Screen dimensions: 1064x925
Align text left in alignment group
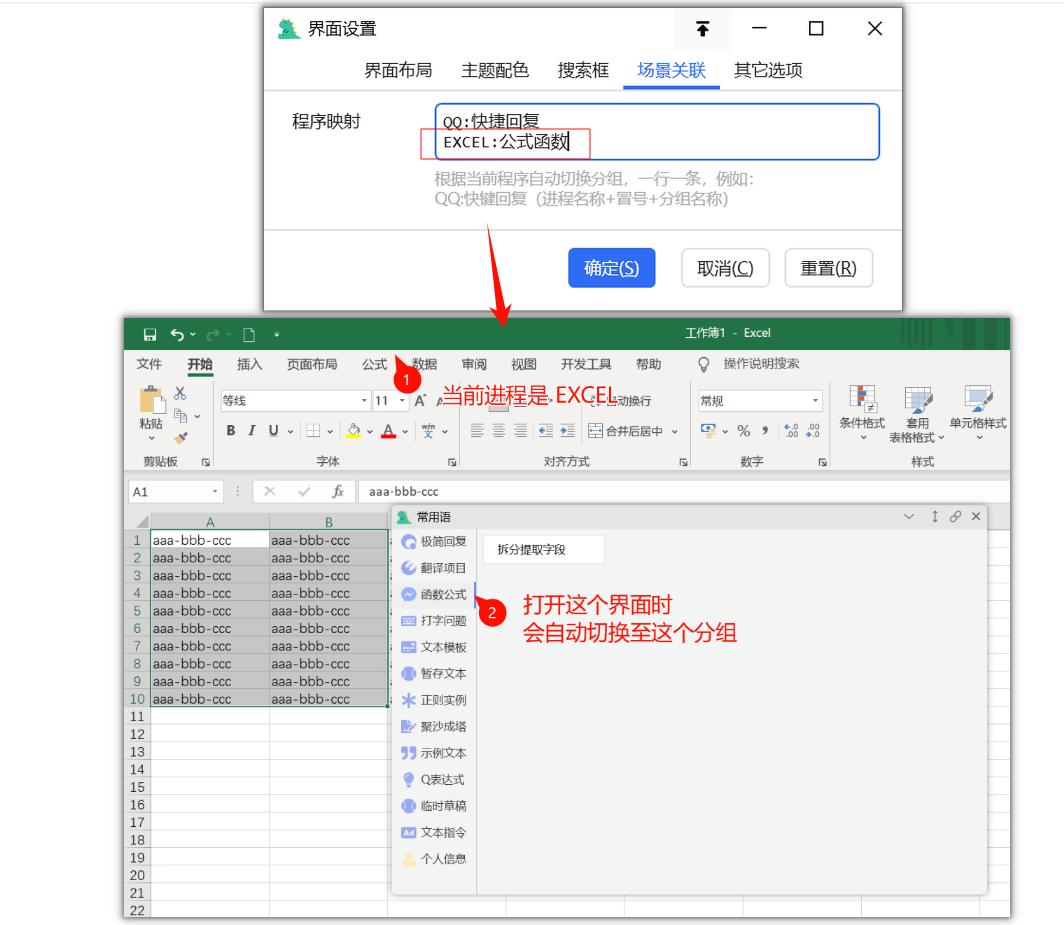(477, 430)
